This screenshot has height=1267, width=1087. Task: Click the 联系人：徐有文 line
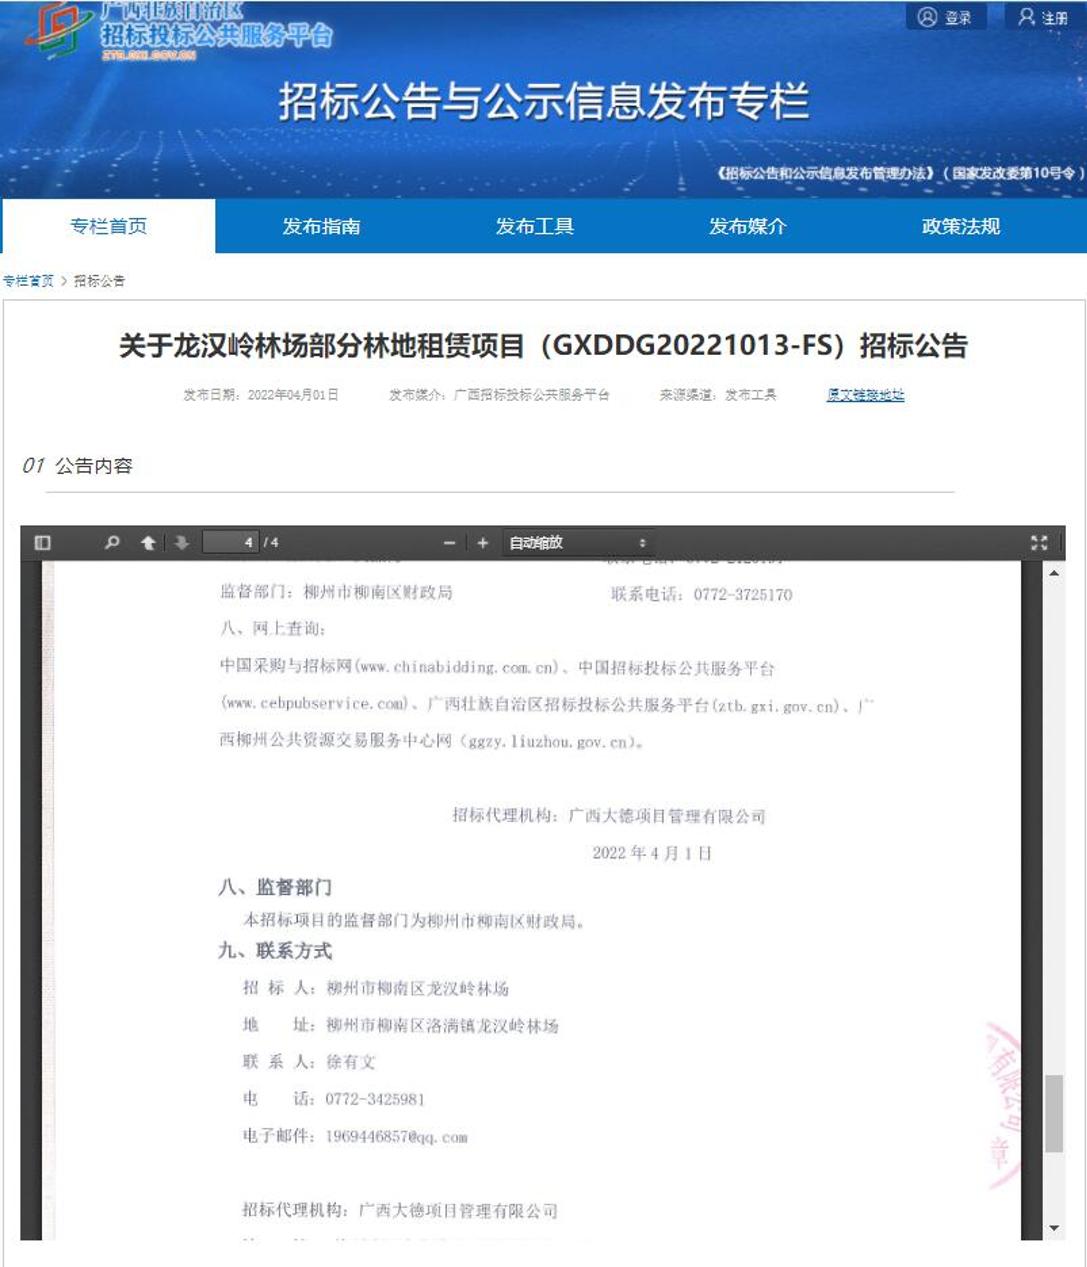pos(309,1062)
